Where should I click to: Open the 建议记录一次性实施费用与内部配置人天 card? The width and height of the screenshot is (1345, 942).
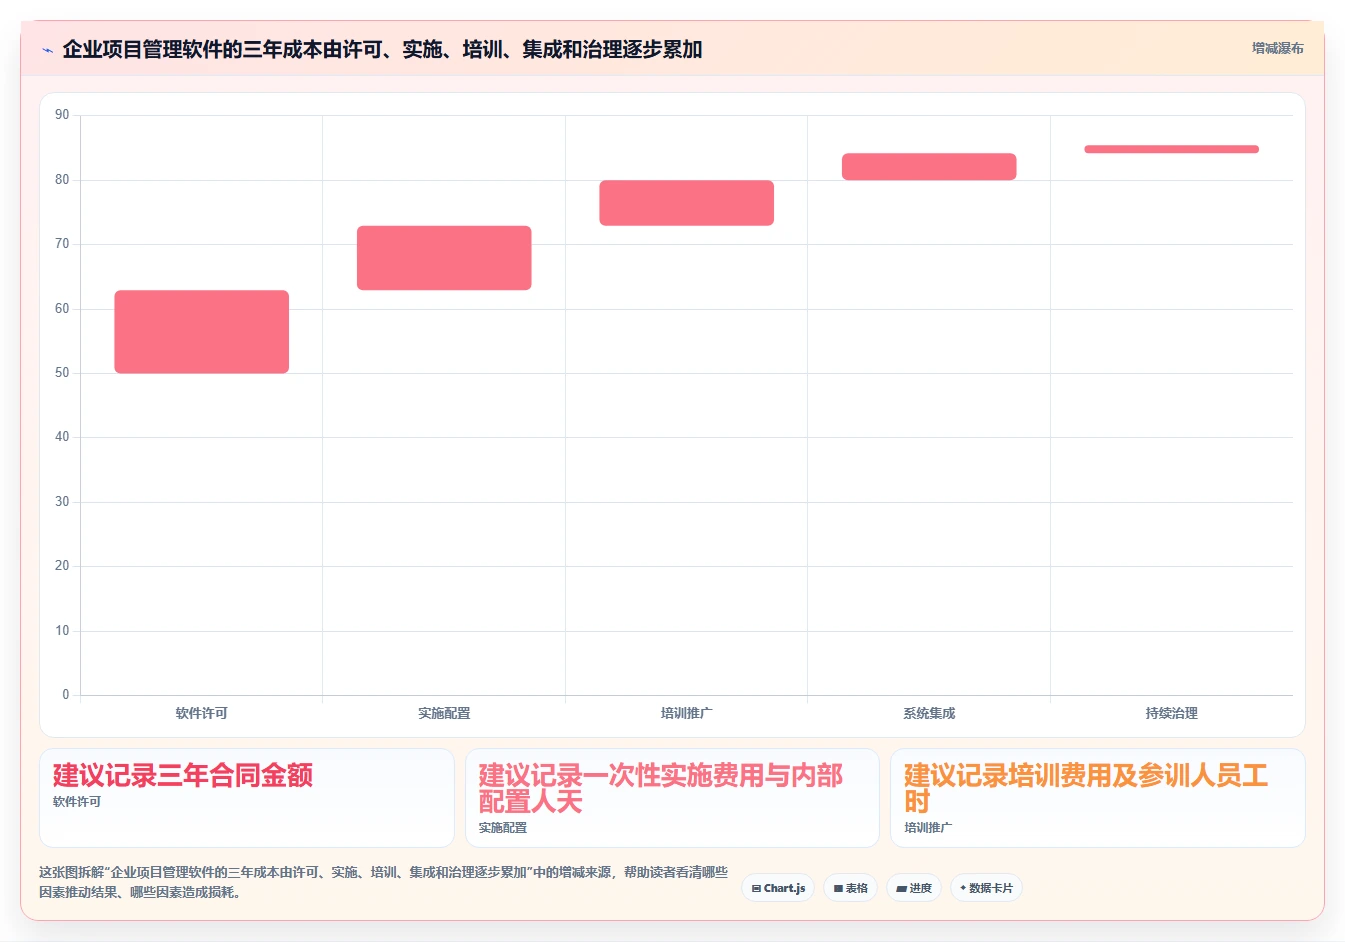(x=672, y=798)
